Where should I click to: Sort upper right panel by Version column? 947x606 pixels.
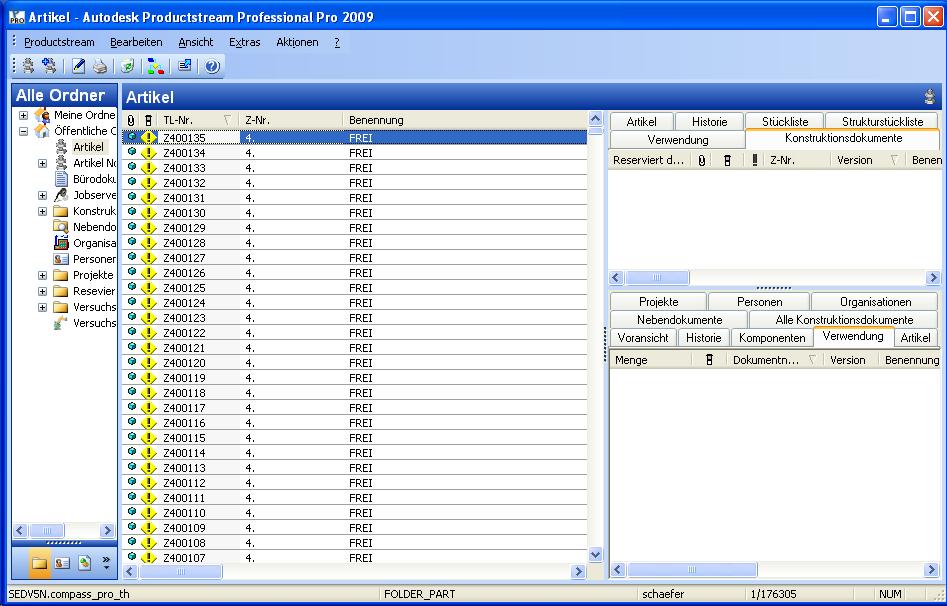click(x=866, y=160)
